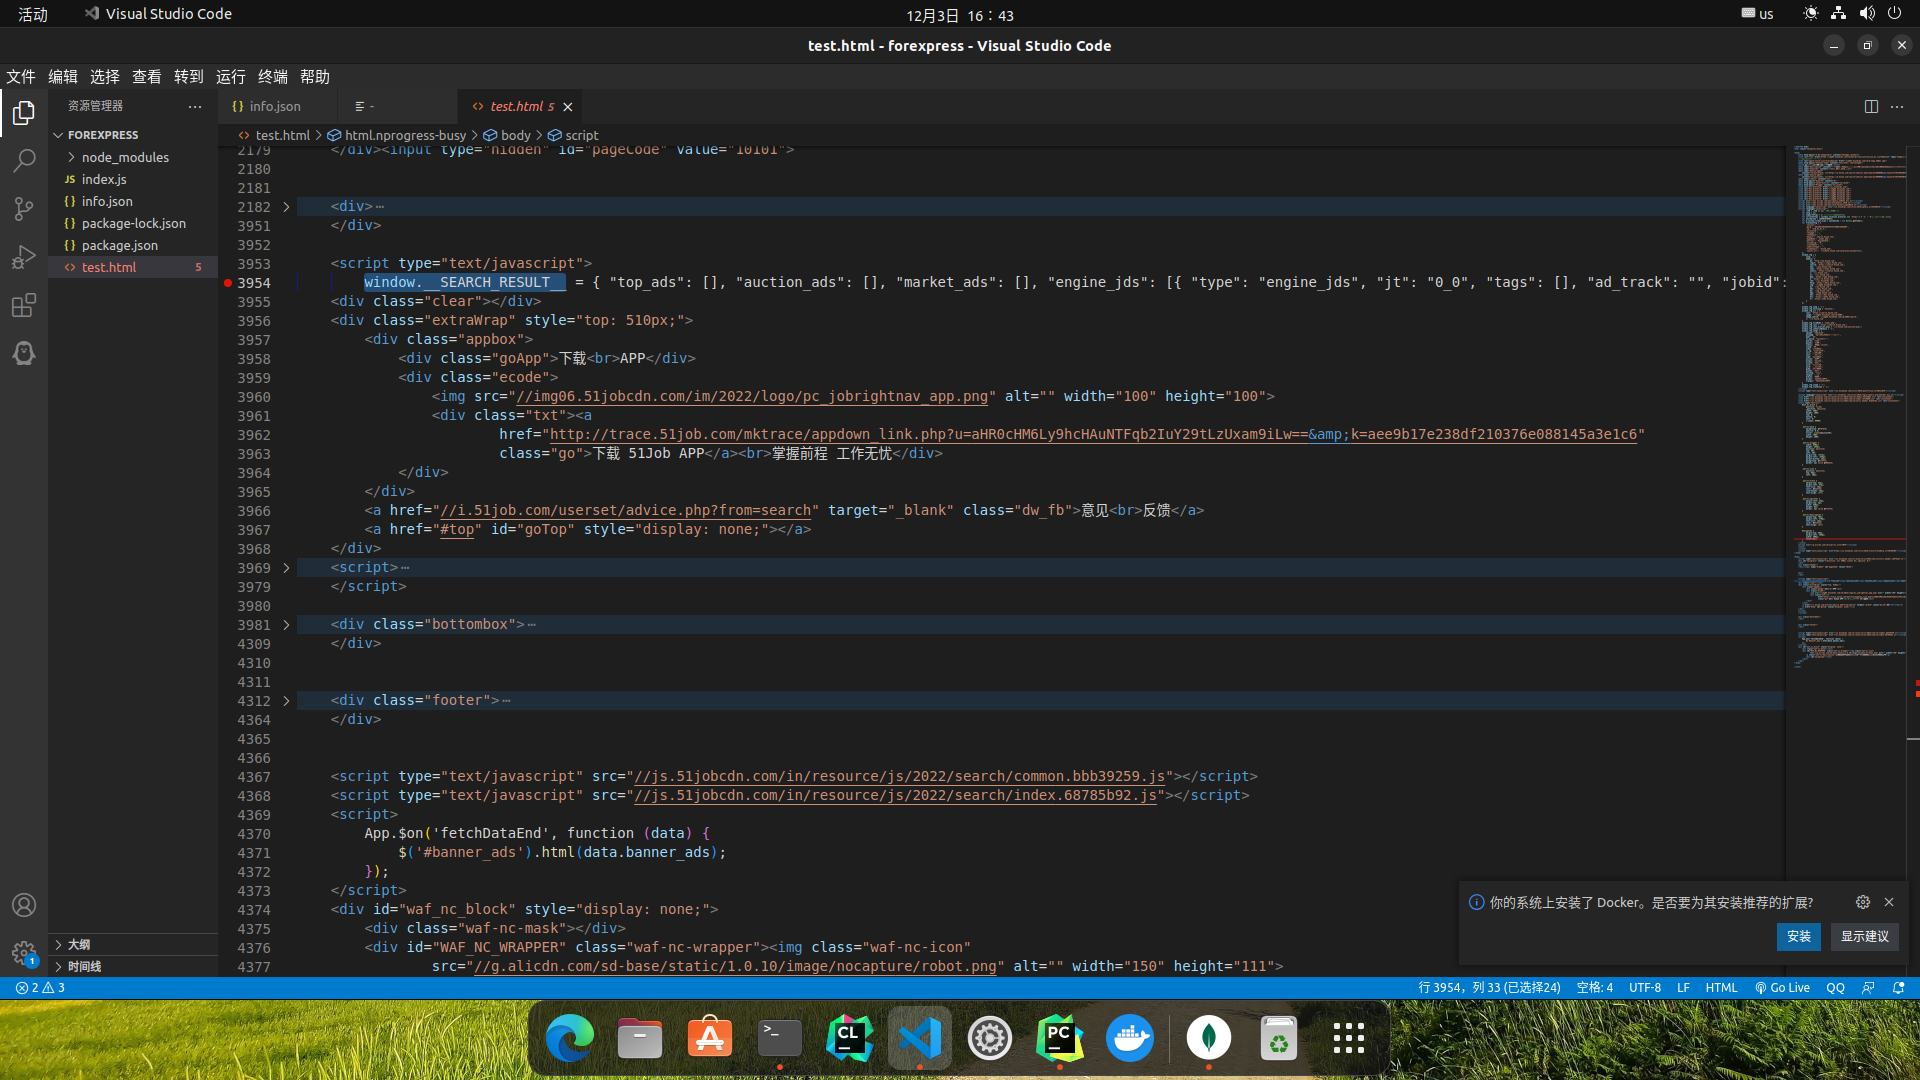Switch to the untitled tab beside info.json

(398, 106)
